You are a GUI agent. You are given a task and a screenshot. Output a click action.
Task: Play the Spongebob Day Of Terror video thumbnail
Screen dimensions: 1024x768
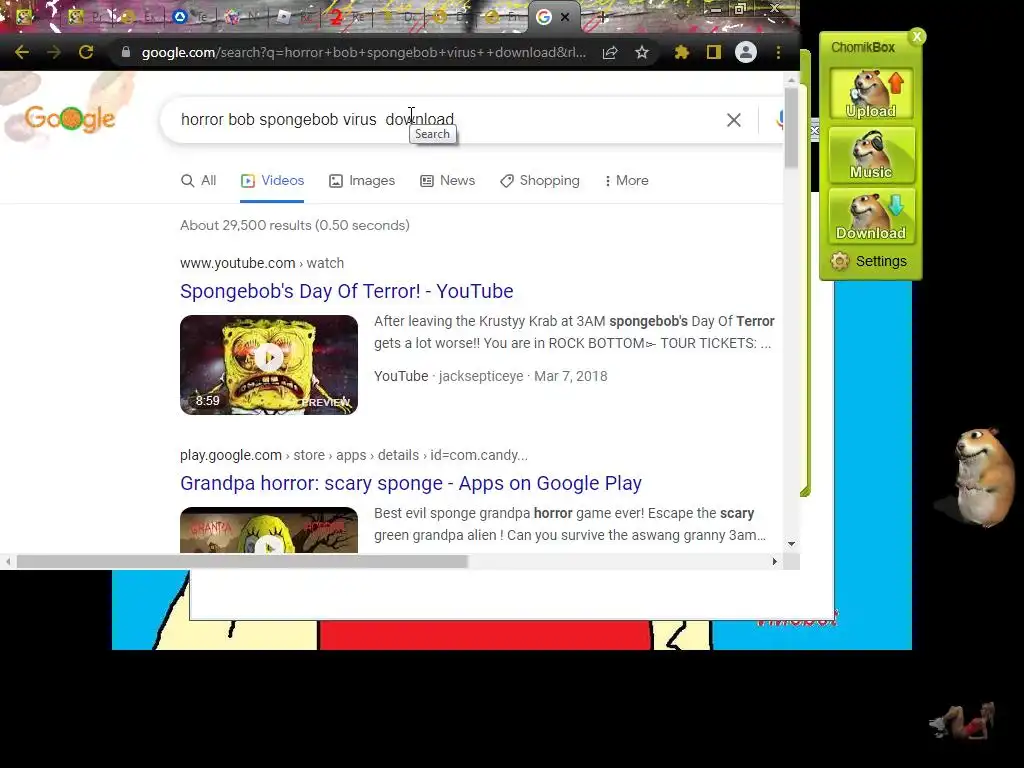click(269, 364)
